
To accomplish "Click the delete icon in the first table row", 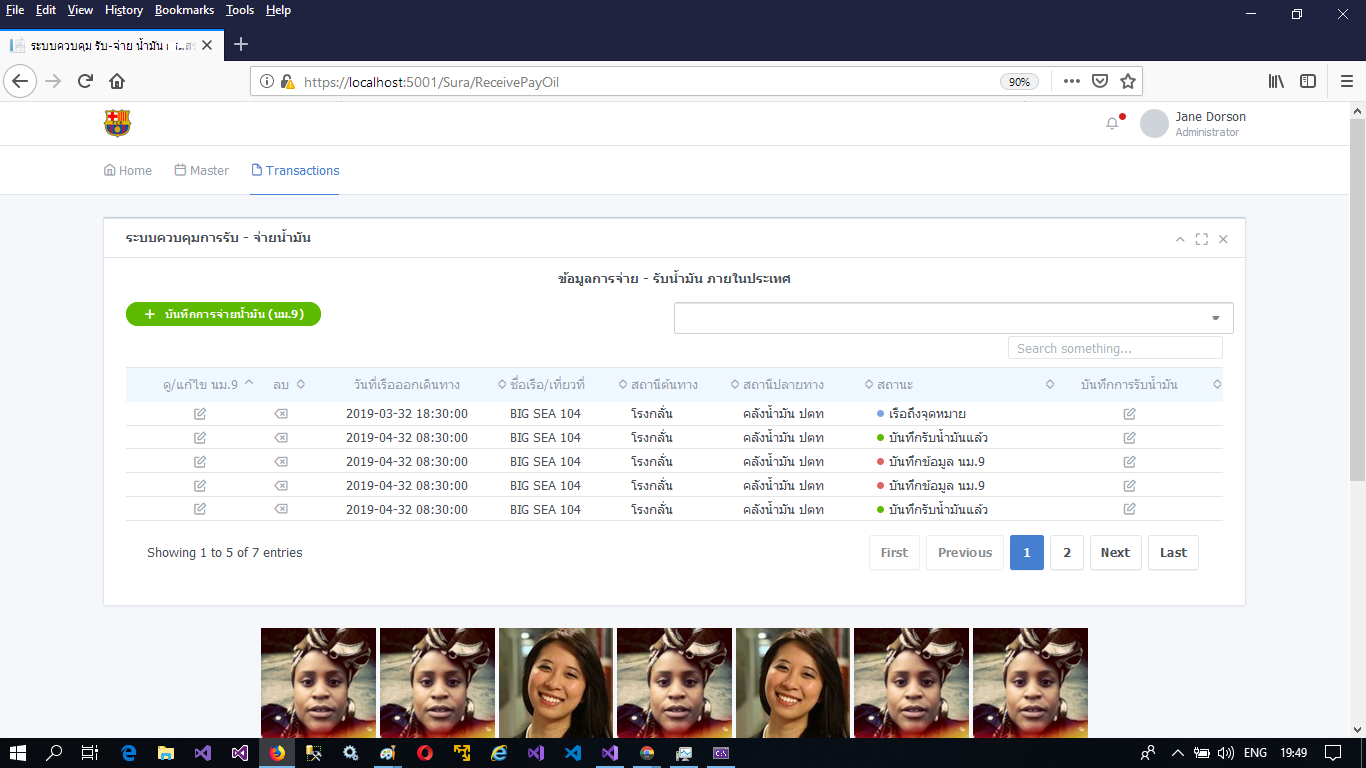I will point(281,414).
